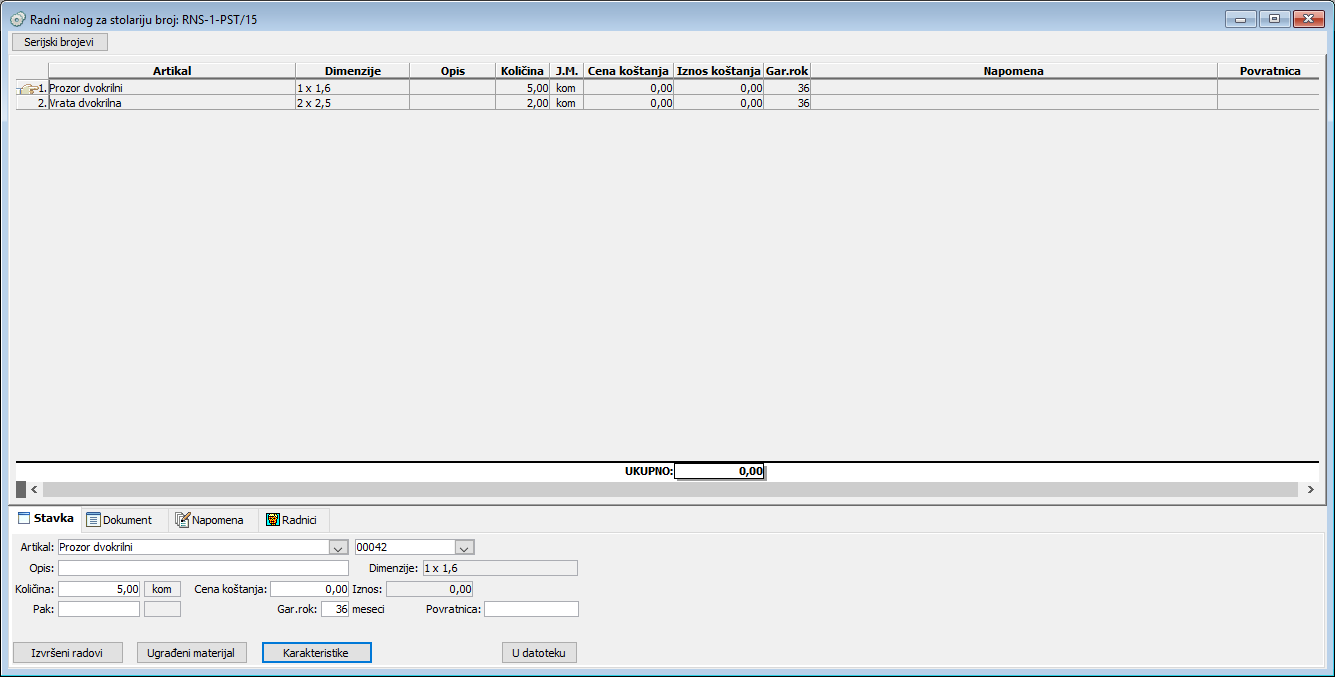The width and height of the screenshot is (1335, 677).
Task: Click the left scroll arrow of the horizontal scrollbar
Action: coord(33,490)
